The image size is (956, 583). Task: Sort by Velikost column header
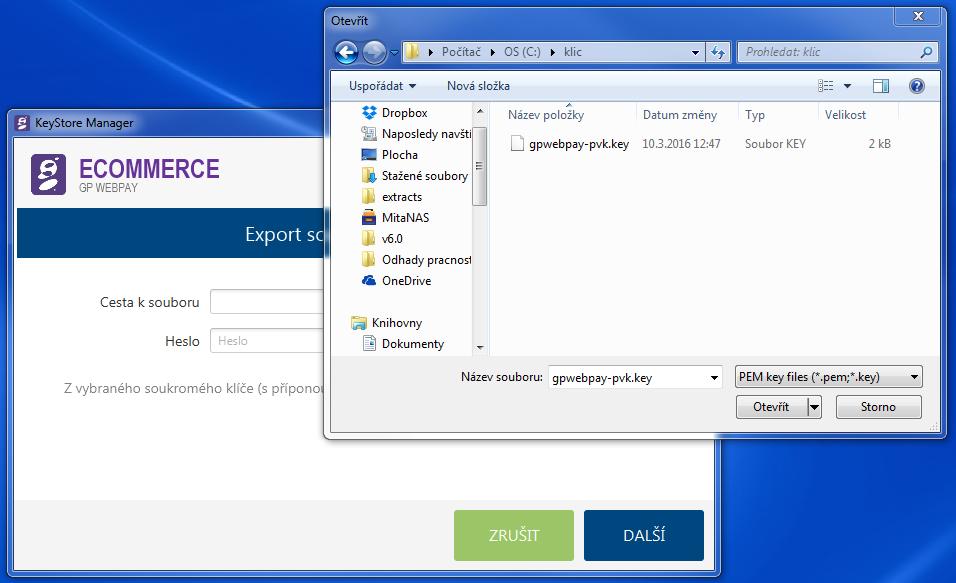tap(845, 115)
